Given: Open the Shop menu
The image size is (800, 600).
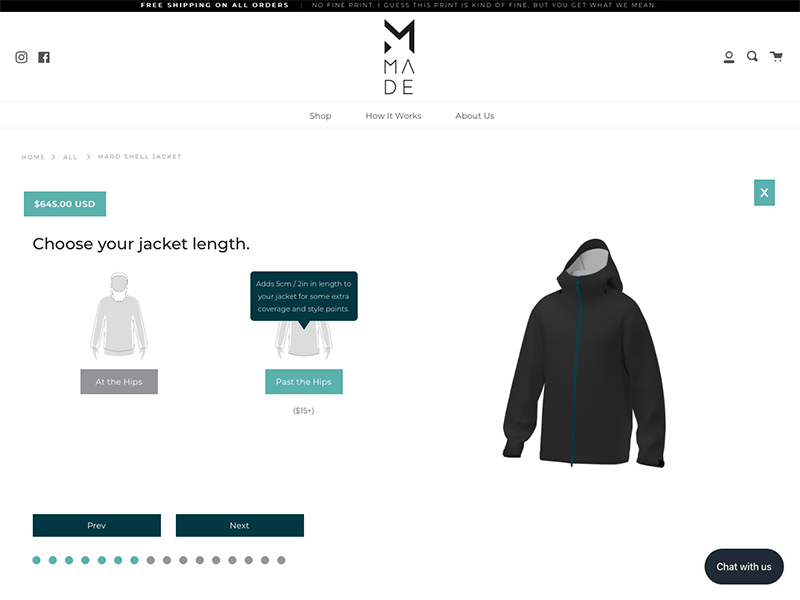Looking at the screenshot, I should point(320,116).
